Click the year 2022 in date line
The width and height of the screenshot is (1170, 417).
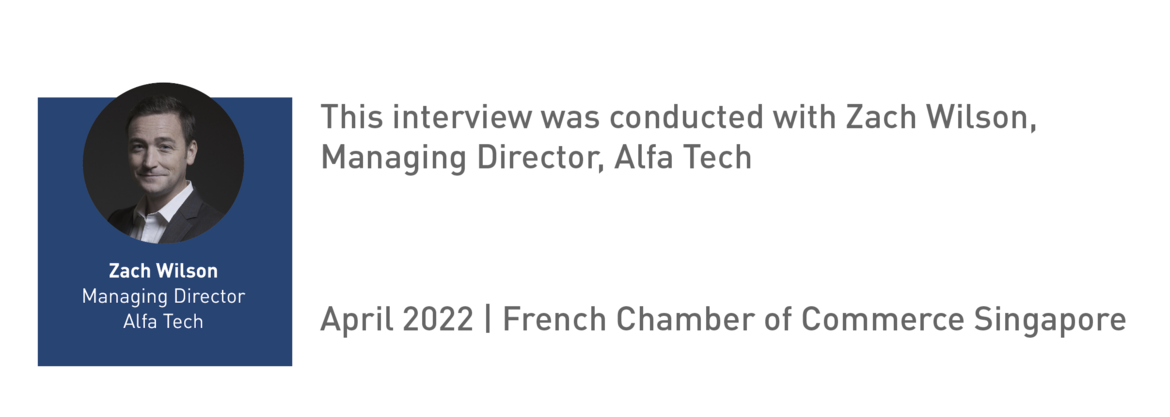point(437,319)
